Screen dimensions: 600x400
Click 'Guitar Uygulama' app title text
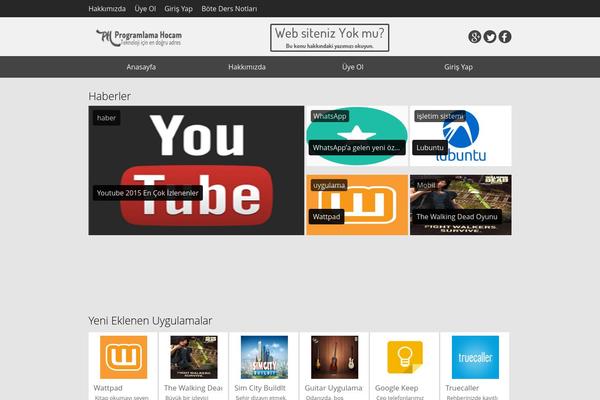(x=333, y=388)
